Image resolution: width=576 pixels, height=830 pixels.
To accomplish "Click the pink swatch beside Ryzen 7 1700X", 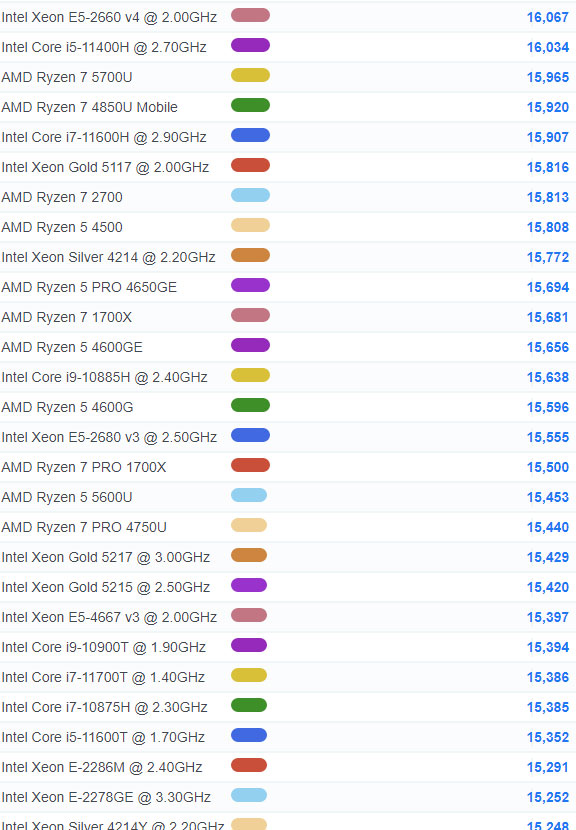I will pos(250,315).
